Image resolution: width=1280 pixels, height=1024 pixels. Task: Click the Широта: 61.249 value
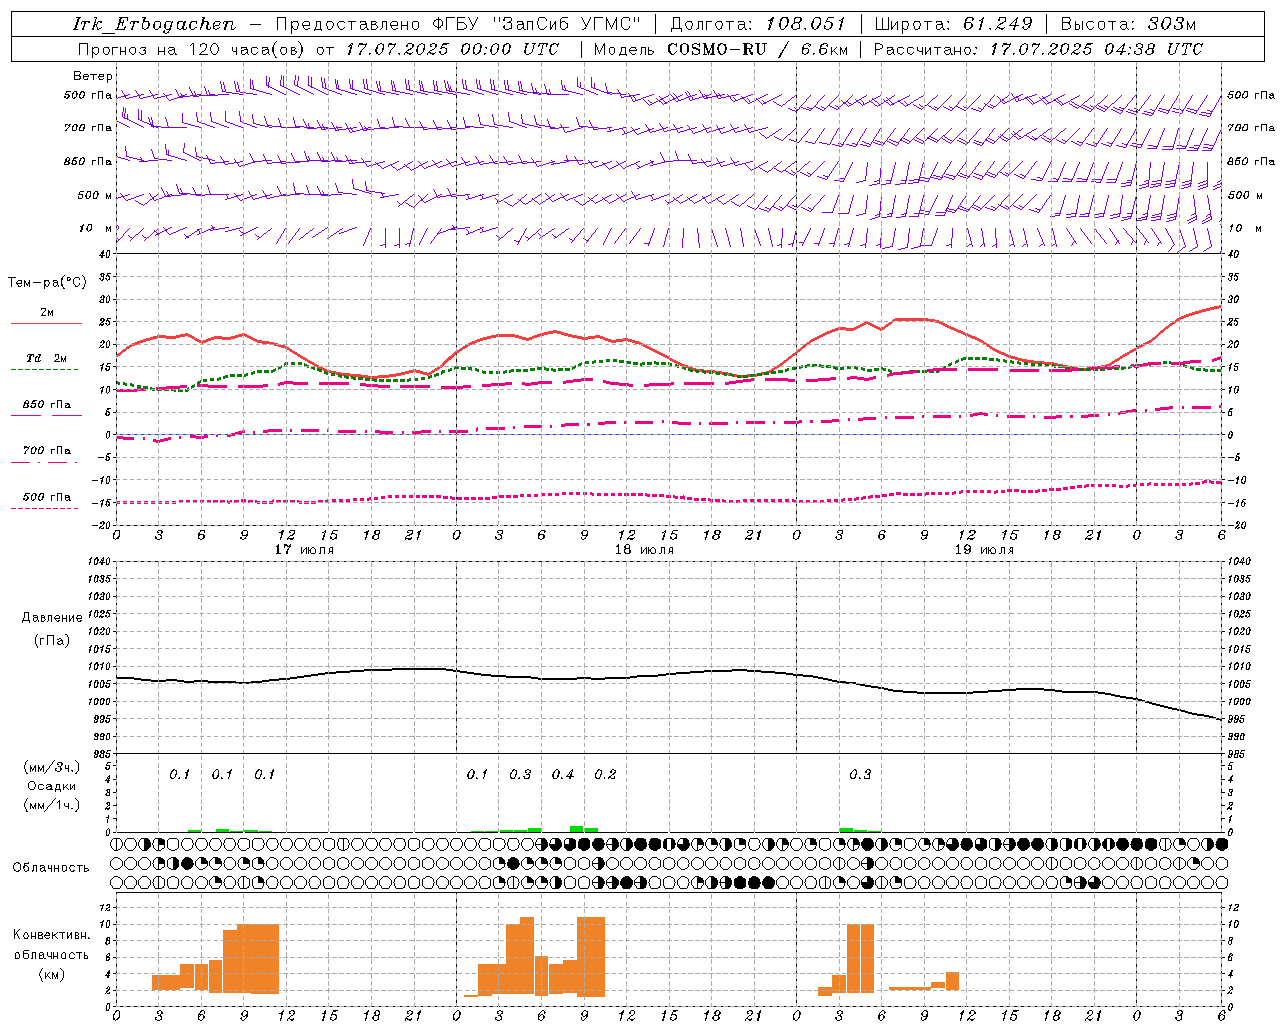coord(953,24)
